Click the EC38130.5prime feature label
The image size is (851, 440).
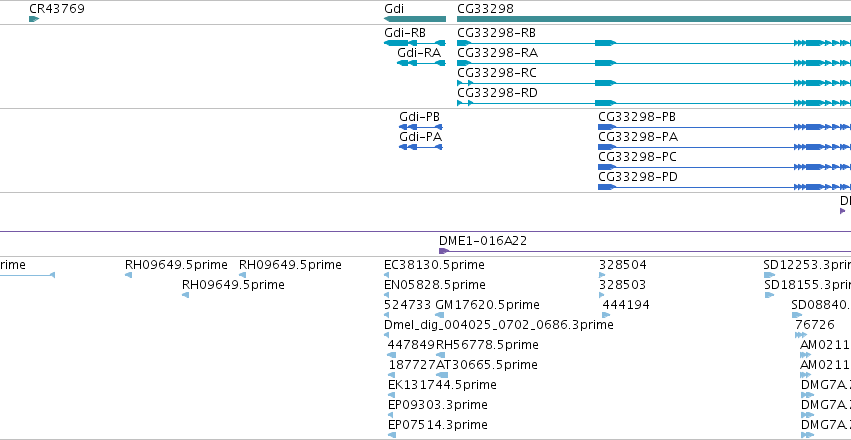pos(434,265)
